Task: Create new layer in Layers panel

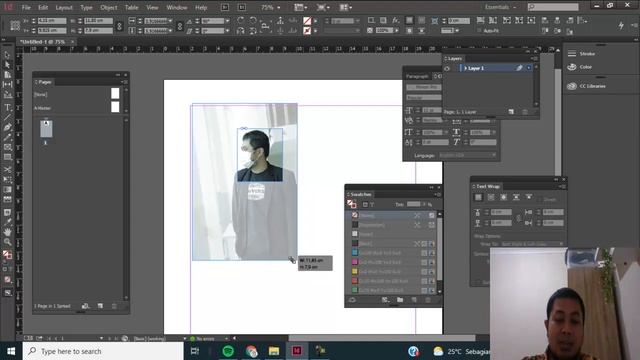Action: [x=511, y=111]
